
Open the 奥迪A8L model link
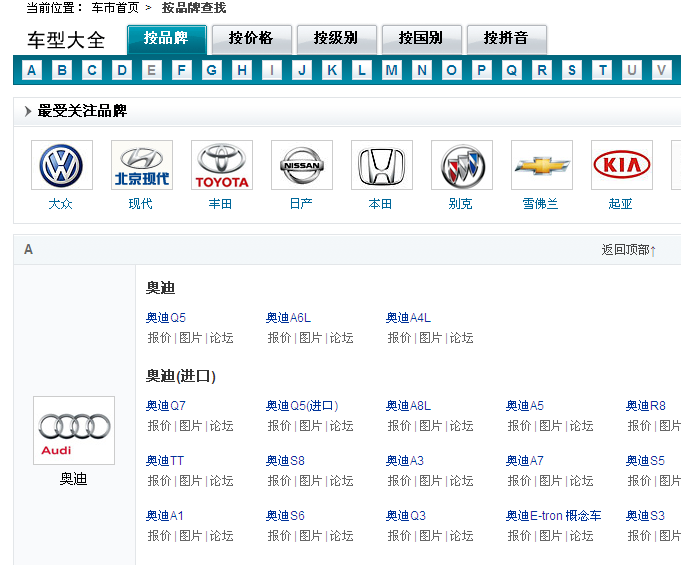click(x=408, y=406)
